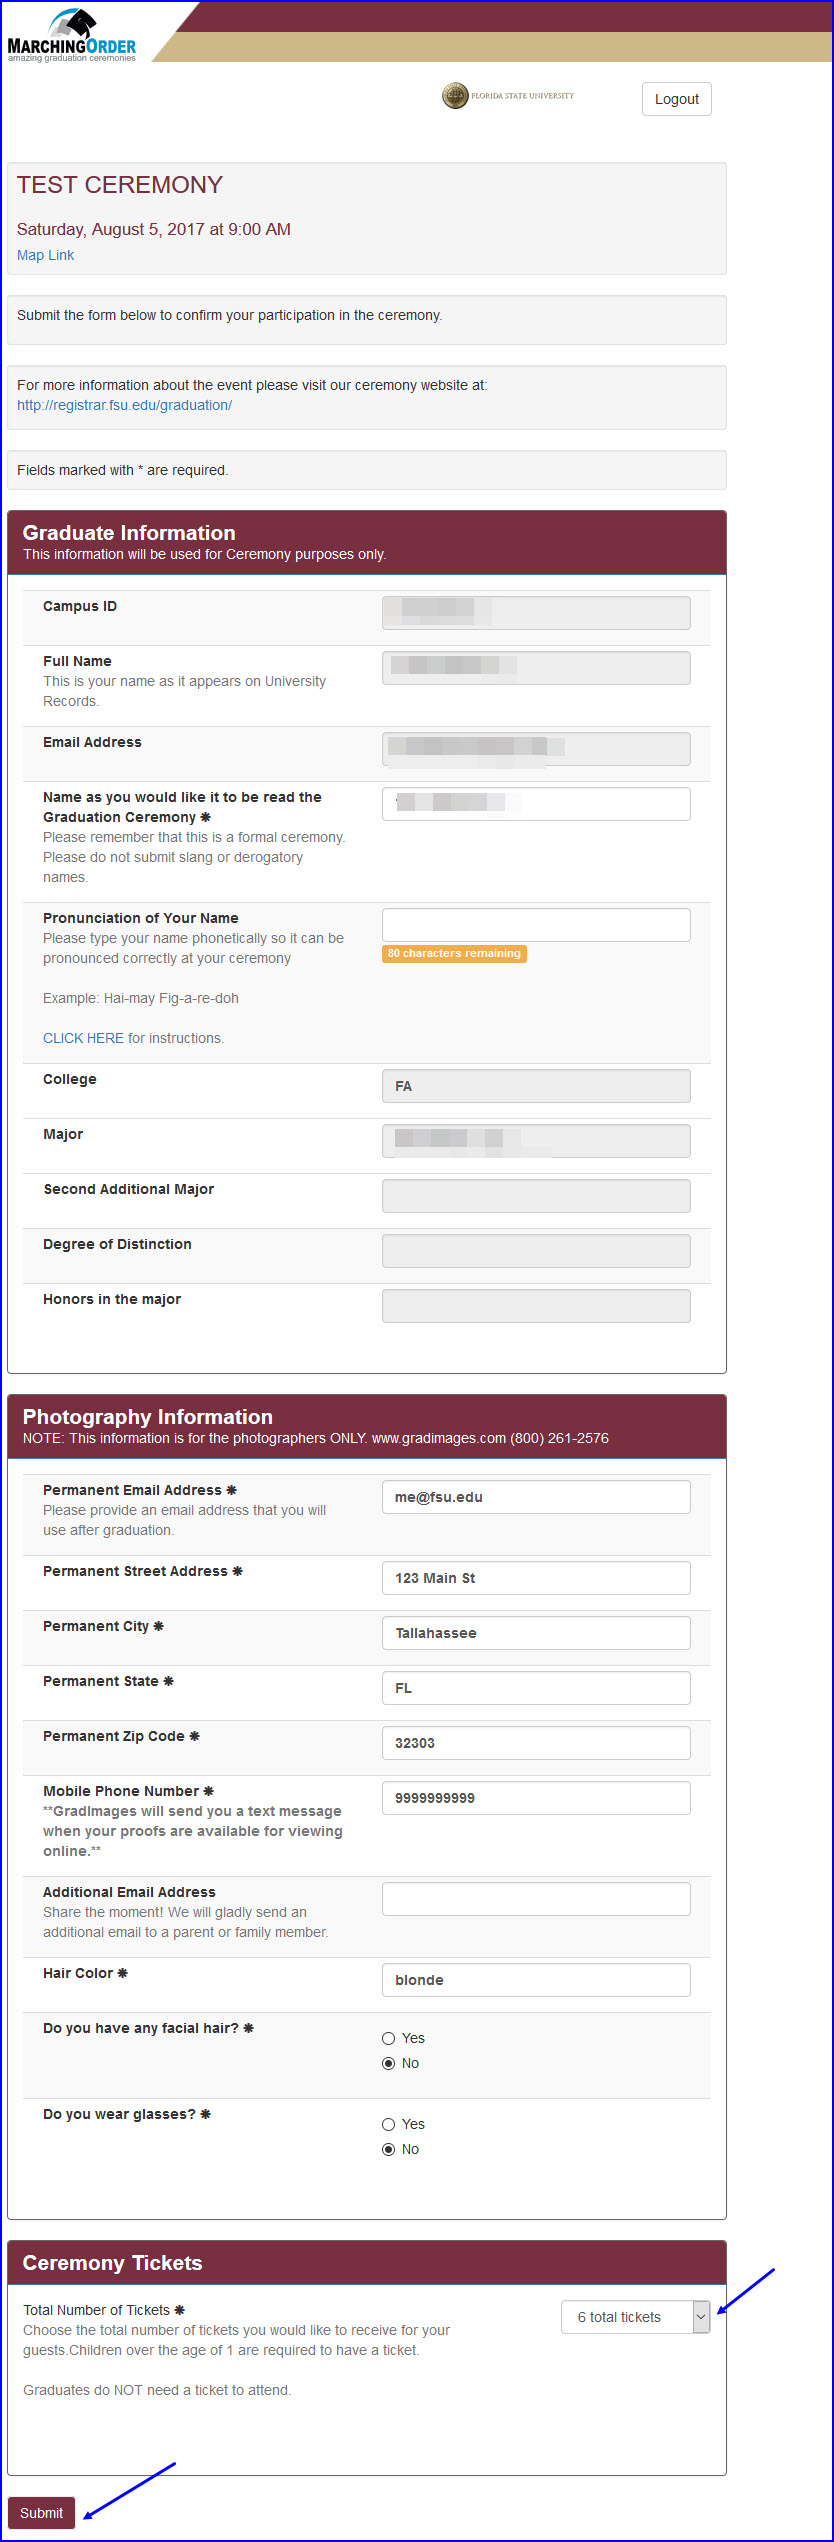Click the Florida State University seal

[x=455, y=96]
